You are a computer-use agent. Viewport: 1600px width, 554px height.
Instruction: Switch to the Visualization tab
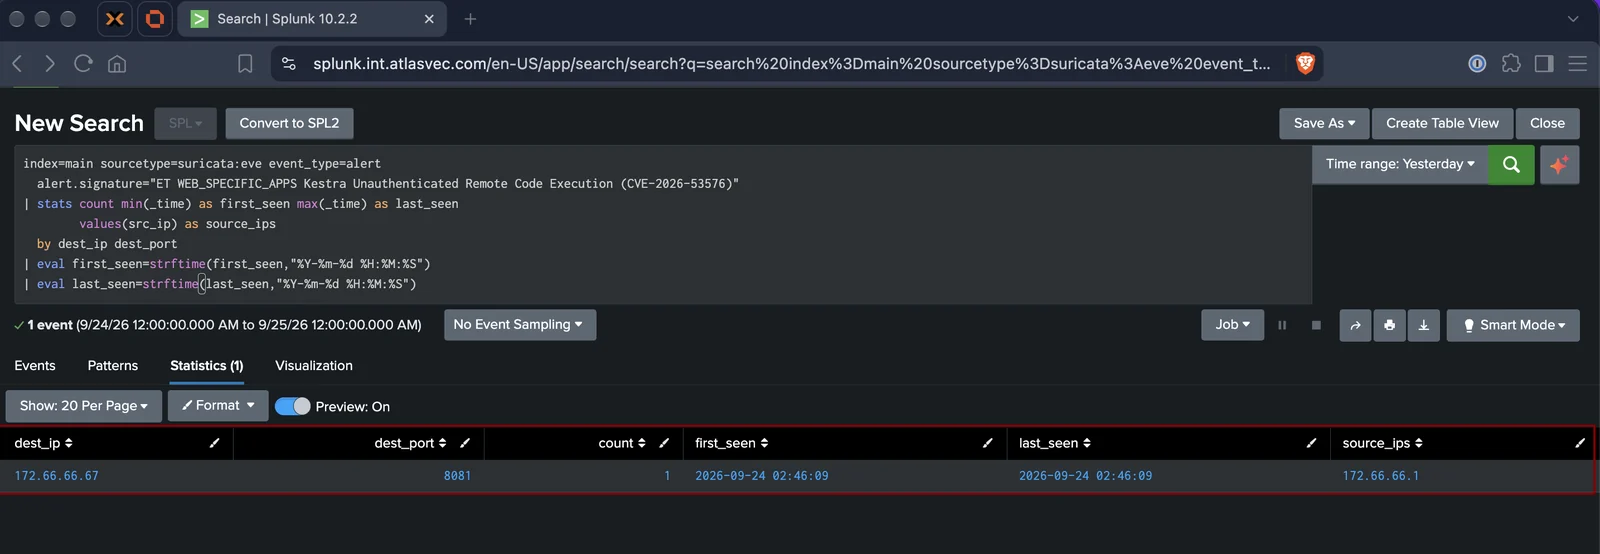click(314, 366)
